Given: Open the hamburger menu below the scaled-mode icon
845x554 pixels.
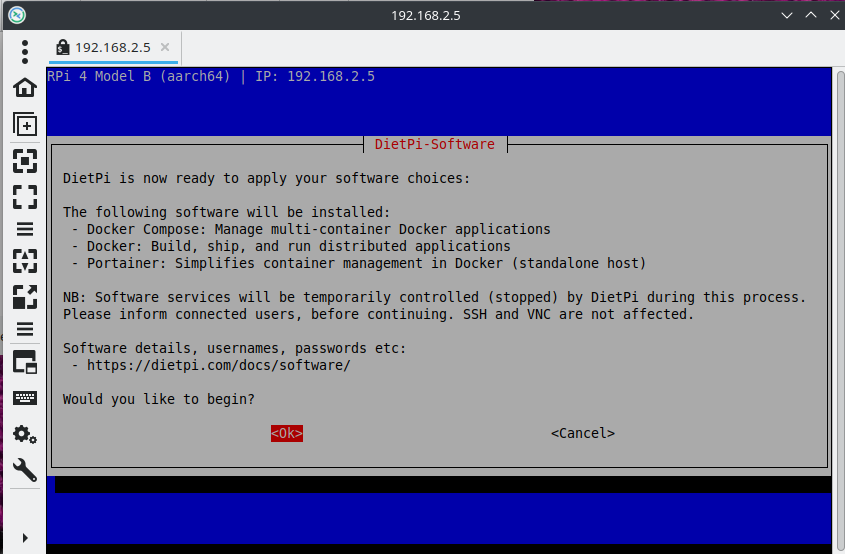Looking at the screenshot, I should click(25, 329).
